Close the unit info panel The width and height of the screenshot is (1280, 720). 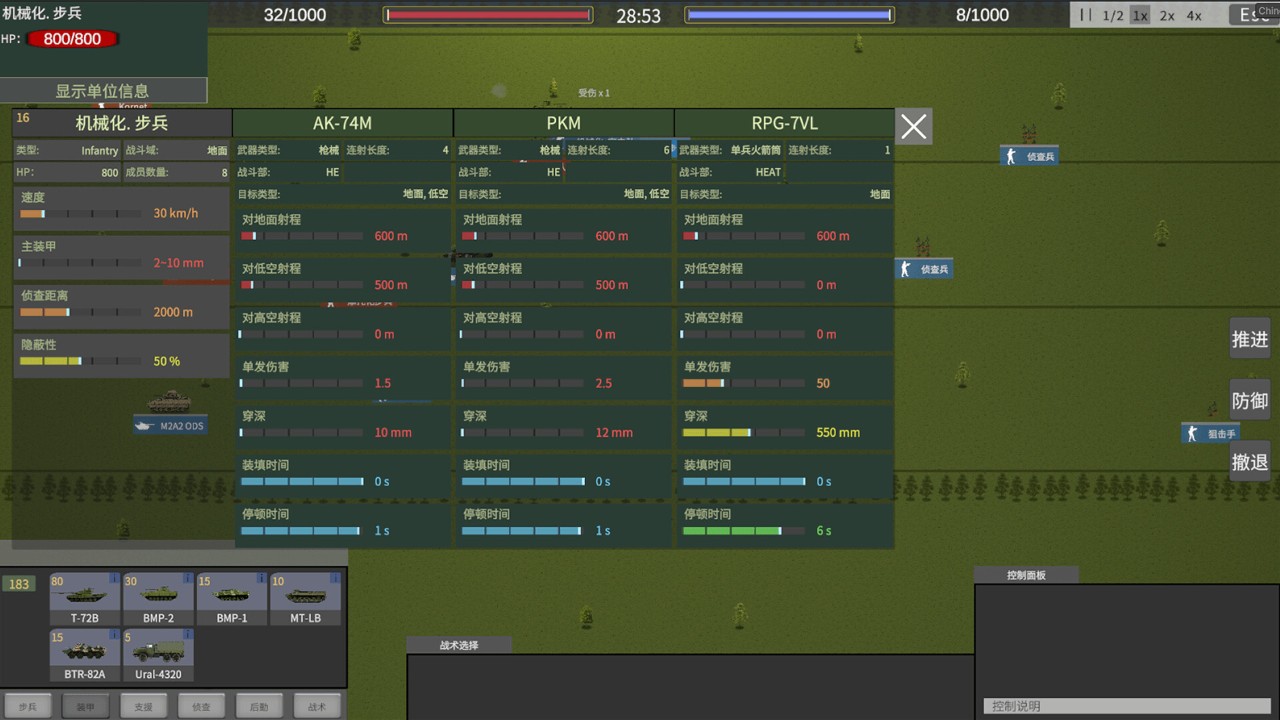coord(913,127)
